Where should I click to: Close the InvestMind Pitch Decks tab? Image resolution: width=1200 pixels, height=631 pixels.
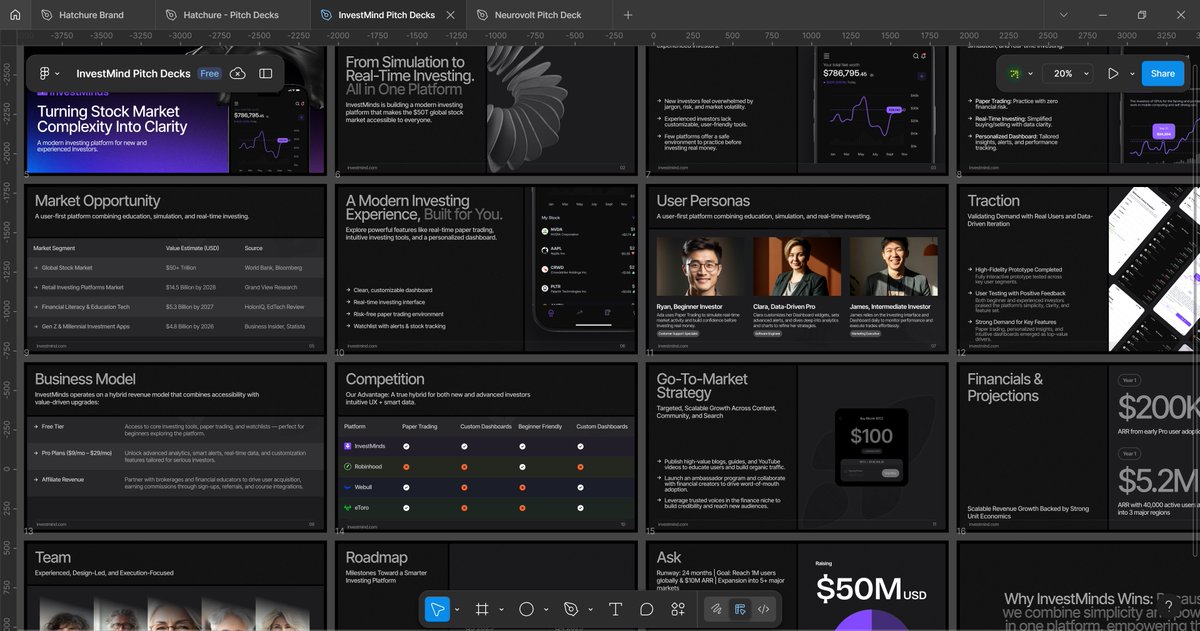click(451, 15)
